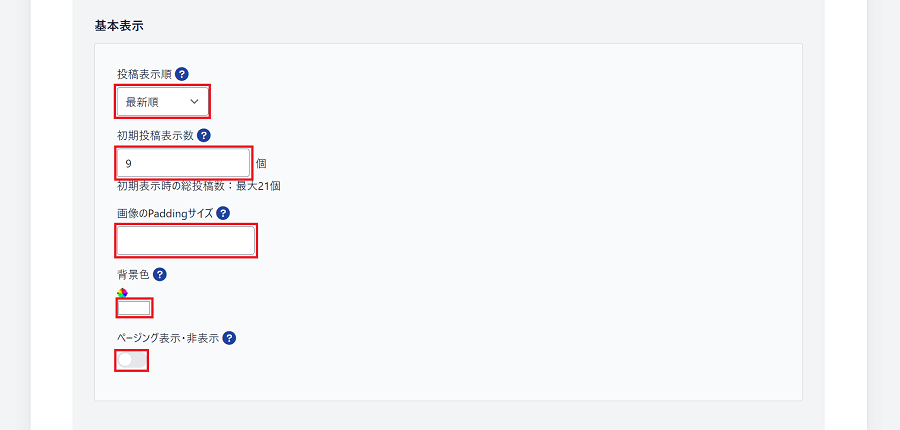
Task: Show the help tooltip for 背景色
Action: point(160,275)
